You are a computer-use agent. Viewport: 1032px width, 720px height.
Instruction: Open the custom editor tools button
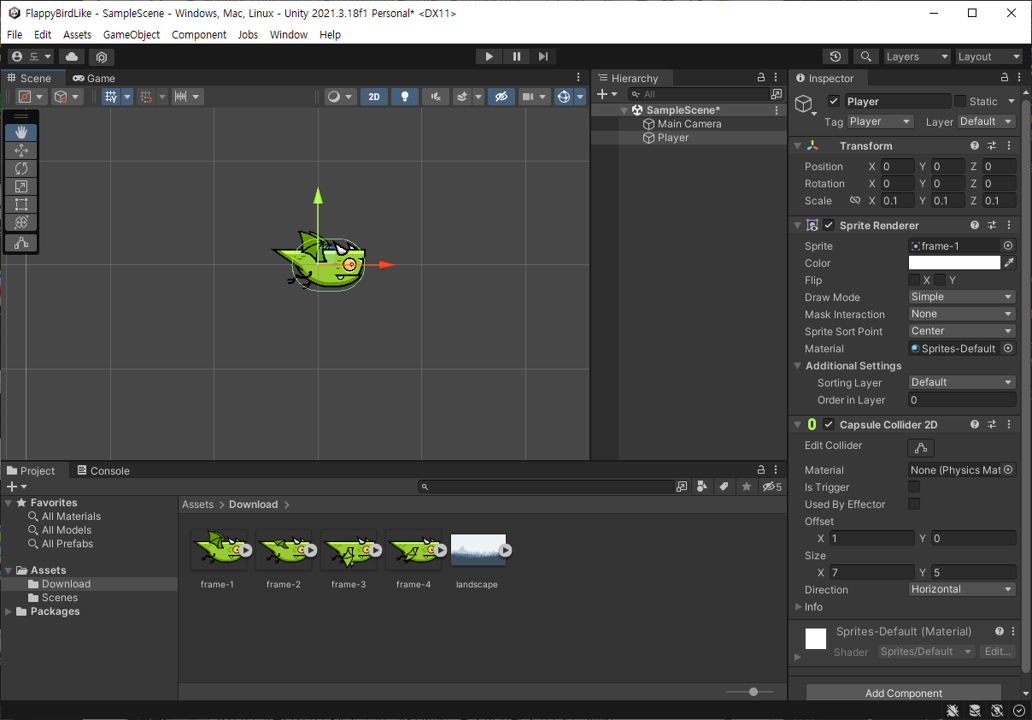coord(21,244)
